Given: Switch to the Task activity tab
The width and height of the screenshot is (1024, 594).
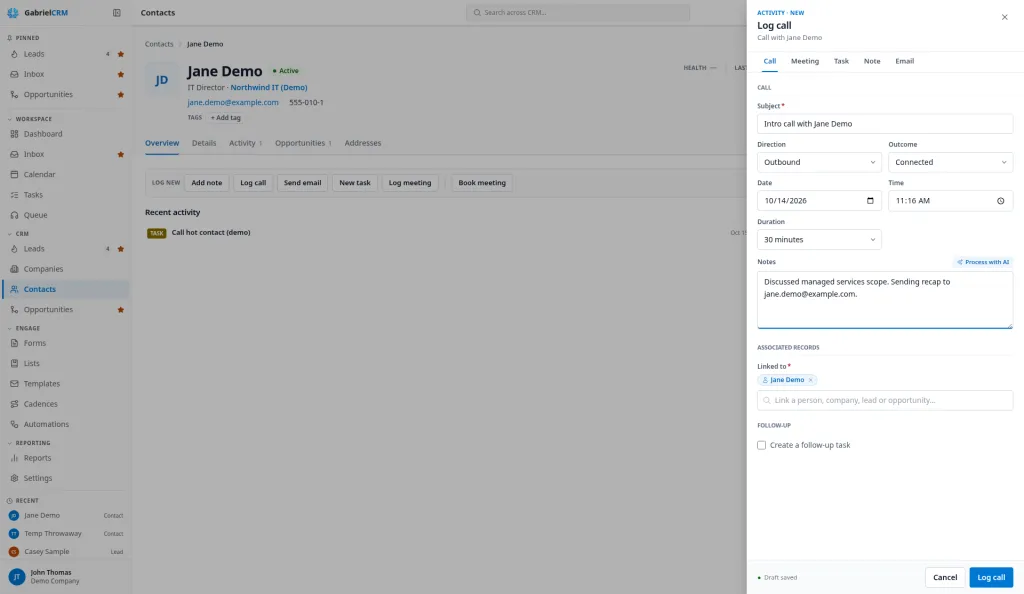Looking at the screenshot, I should tap(841, 61).
